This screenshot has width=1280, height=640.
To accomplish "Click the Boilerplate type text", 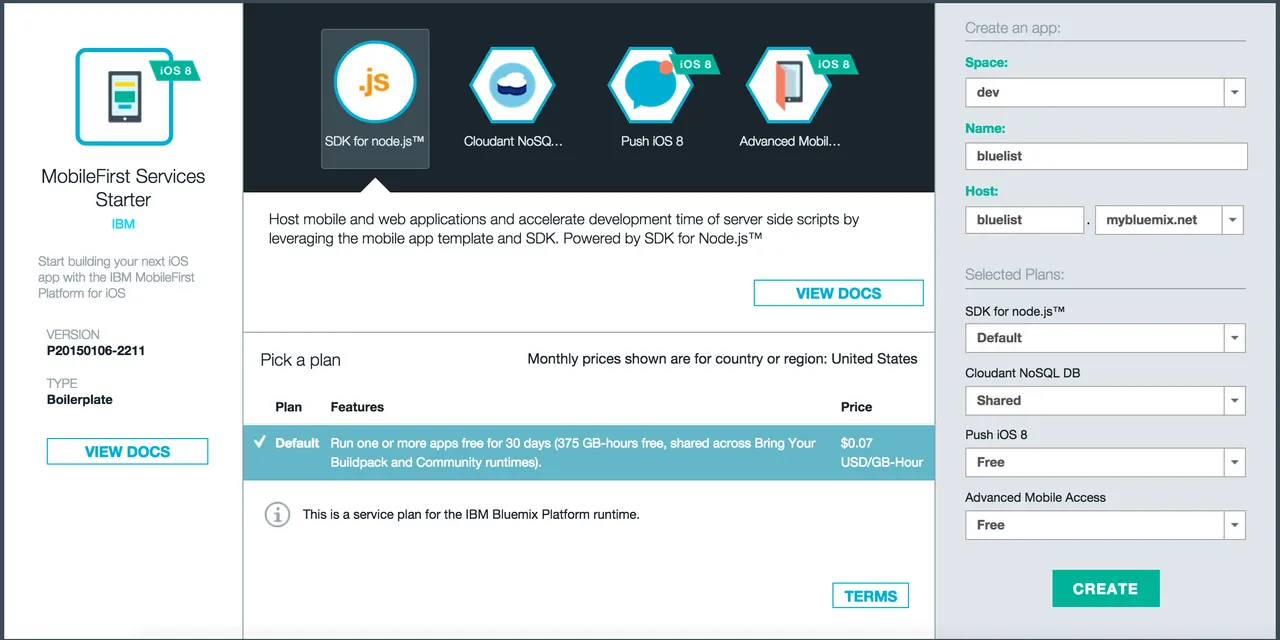I will tap(80, 399).
